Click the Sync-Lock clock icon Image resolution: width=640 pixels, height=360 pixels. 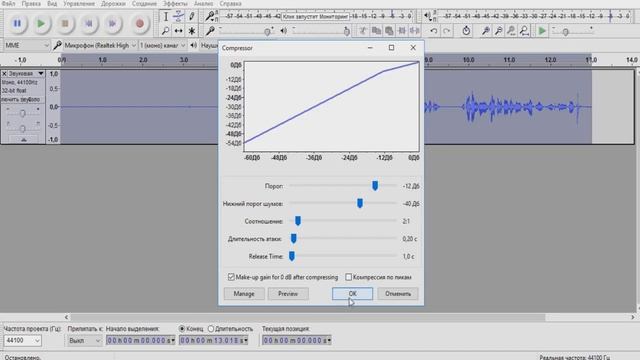[466, 31]
